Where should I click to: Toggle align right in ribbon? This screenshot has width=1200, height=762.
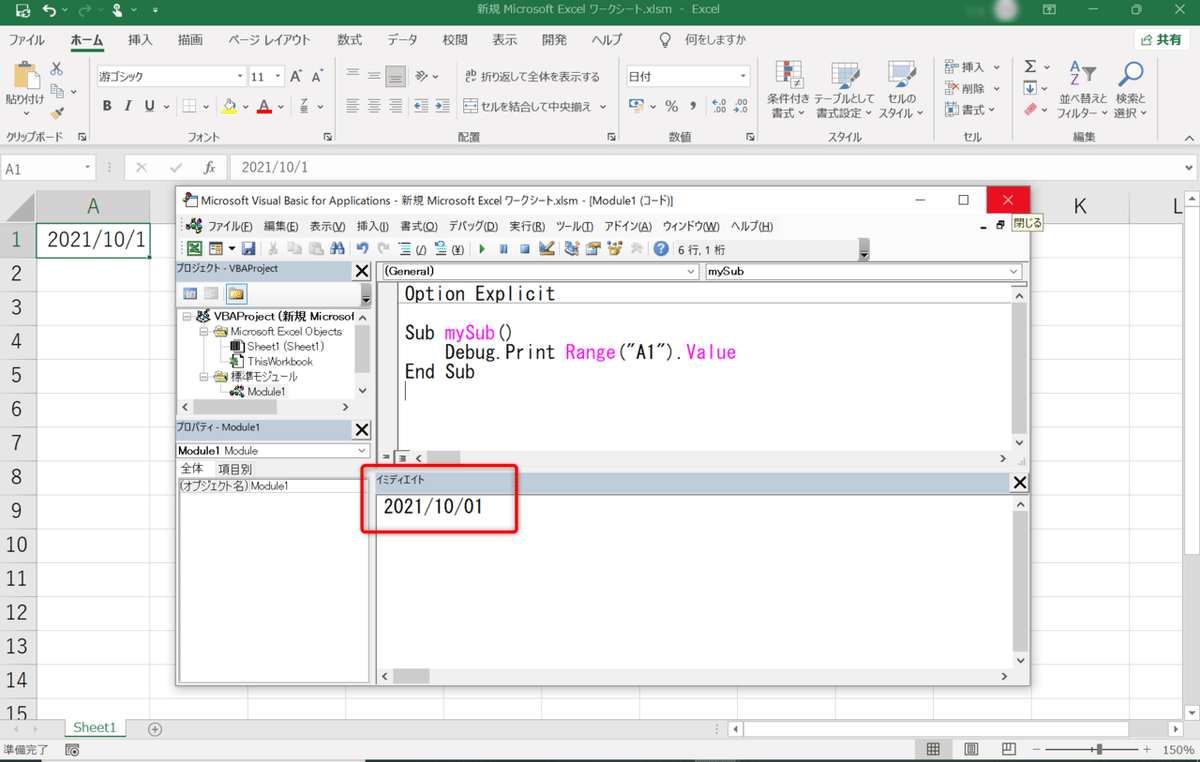coord(396,106)
